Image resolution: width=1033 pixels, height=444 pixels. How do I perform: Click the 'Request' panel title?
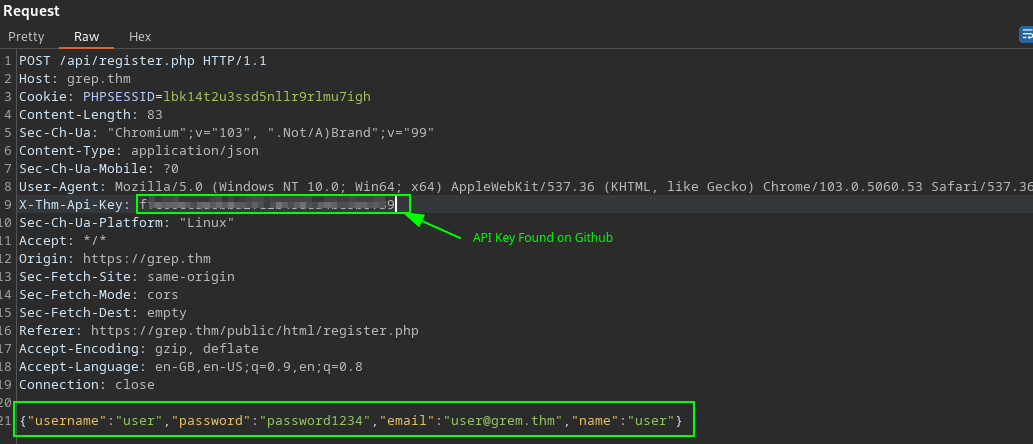click(x=31, y=11)
